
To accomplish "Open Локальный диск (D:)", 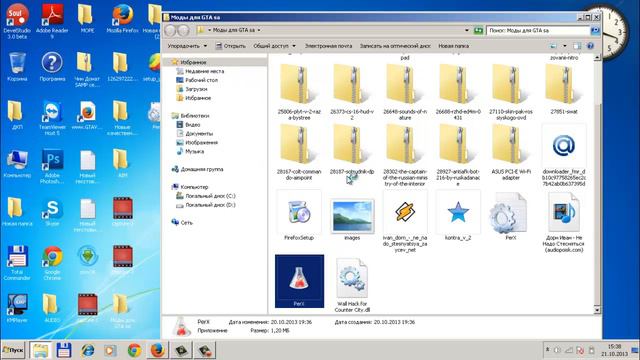I will click(206, 205).
